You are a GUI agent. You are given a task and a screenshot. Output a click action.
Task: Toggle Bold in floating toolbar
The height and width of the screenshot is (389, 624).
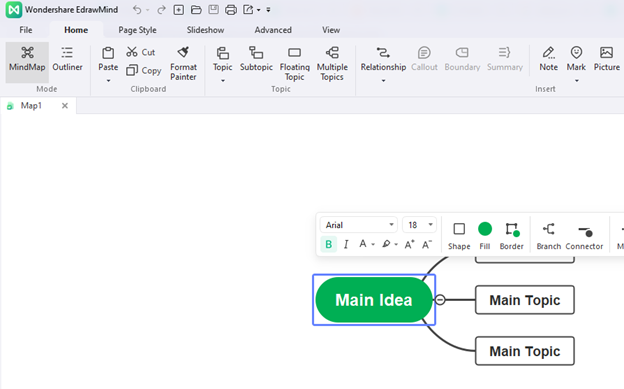(x=329, y=244)
